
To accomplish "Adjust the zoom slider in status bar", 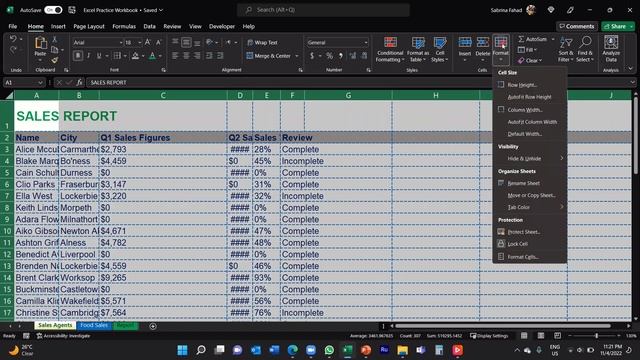I will 596,336.
